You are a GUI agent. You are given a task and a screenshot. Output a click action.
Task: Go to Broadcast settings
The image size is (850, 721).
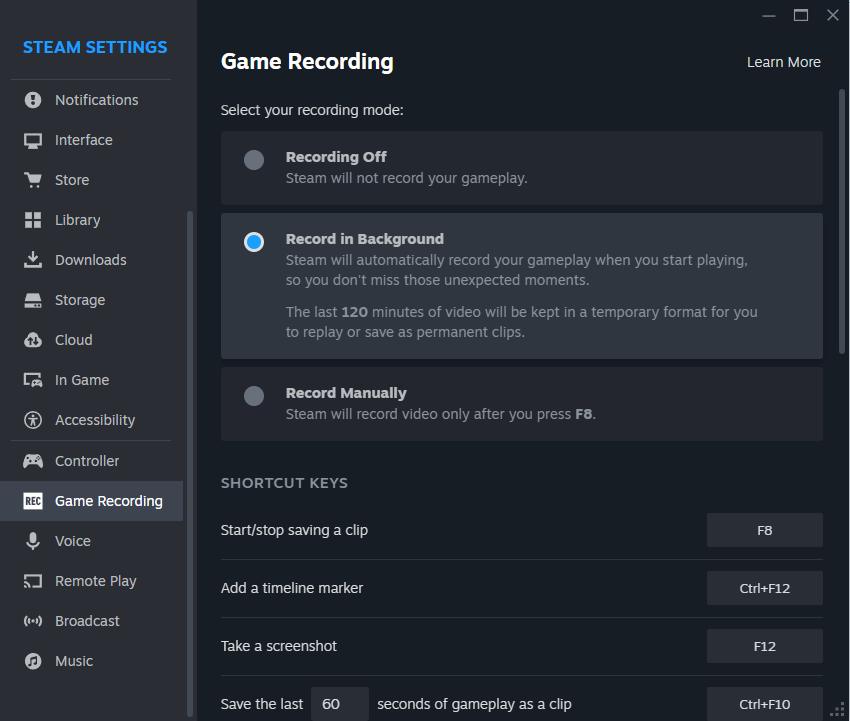(x=92, y=621)
